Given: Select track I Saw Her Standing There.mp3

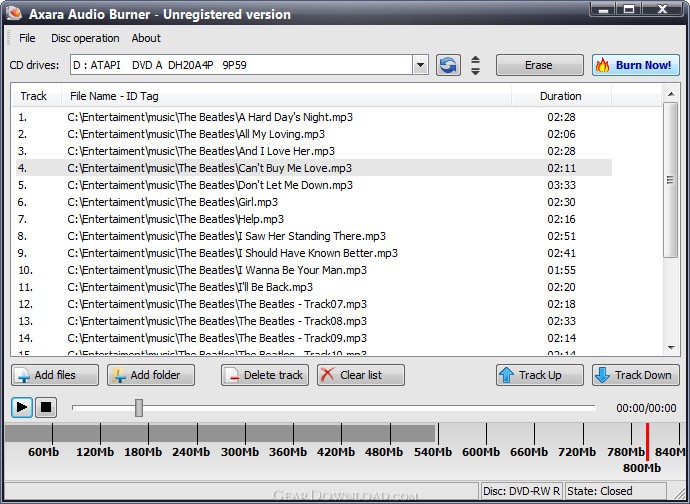Looking at the screenshot, I should click(314, 236).
